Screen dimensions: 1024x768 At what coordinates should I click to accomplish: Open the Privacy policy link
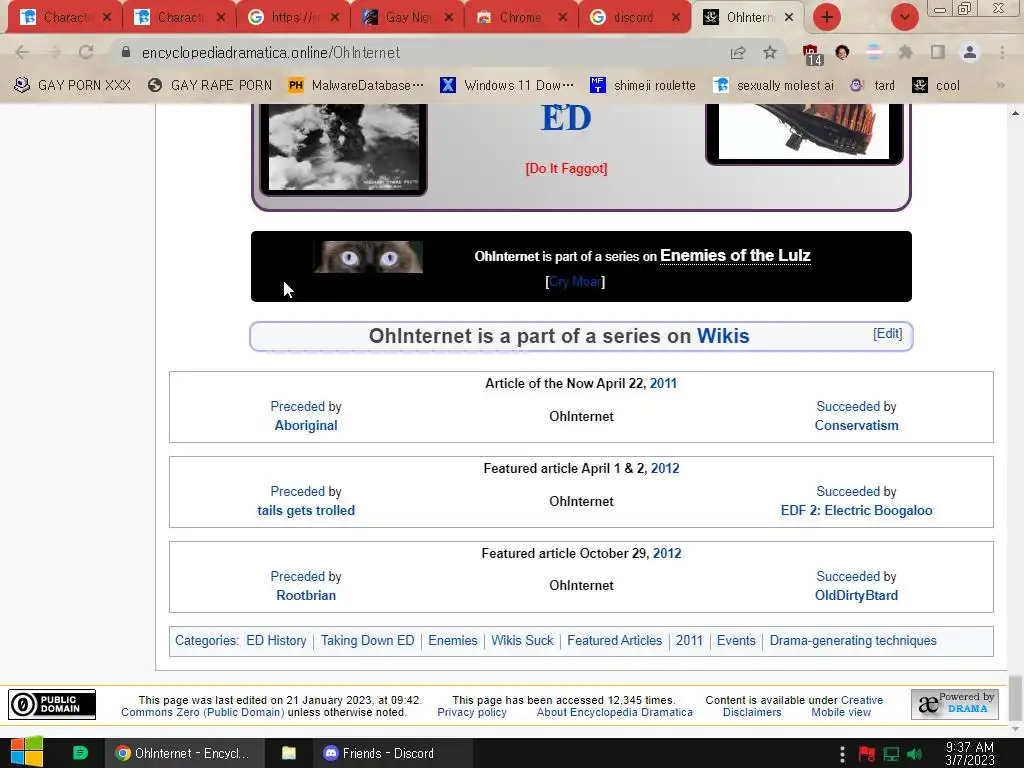[472, 712]
